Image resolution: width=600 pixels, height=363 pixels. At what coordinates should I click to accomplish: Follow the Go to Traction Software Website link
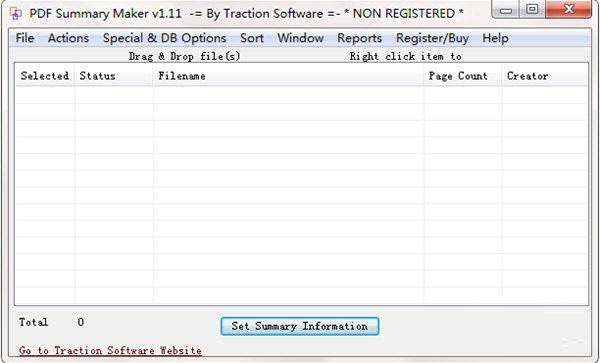tap(110, 350)
